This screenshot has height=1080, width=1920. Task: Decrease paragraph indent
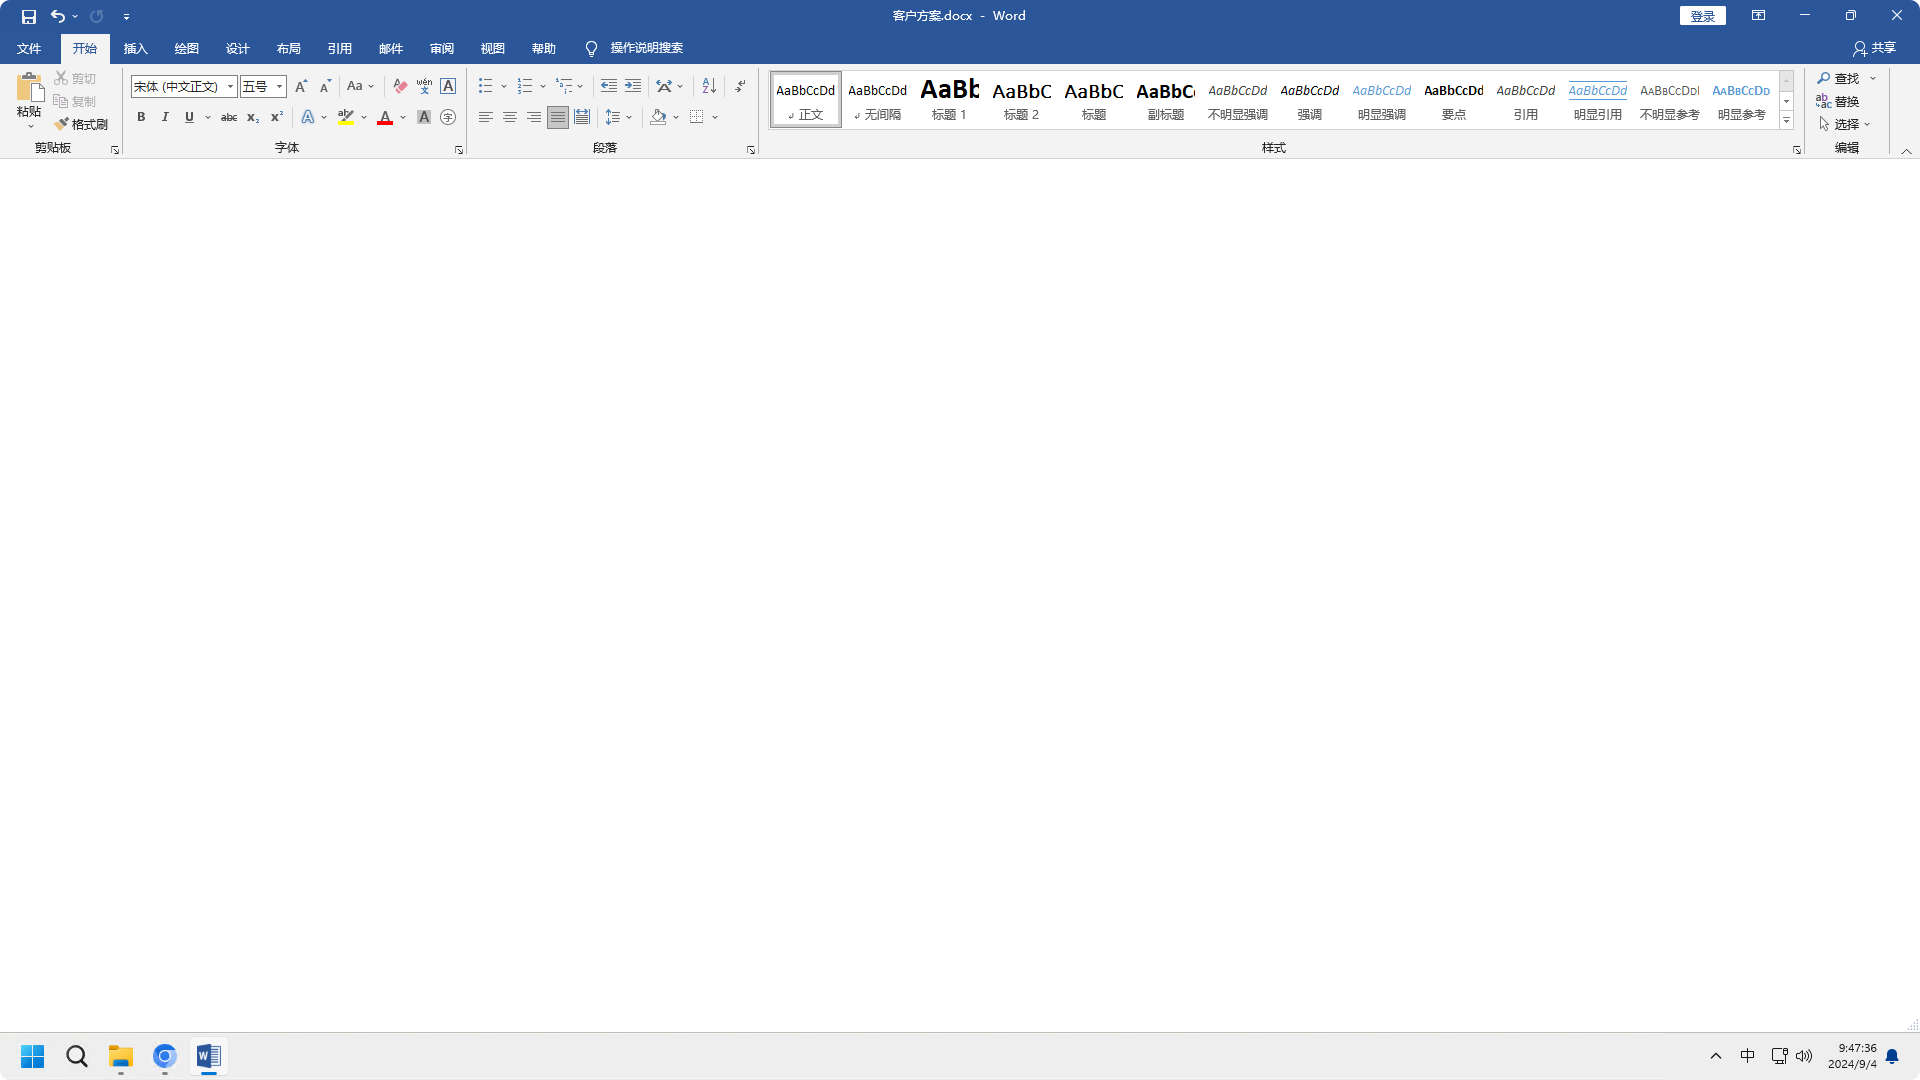[609, 86]
